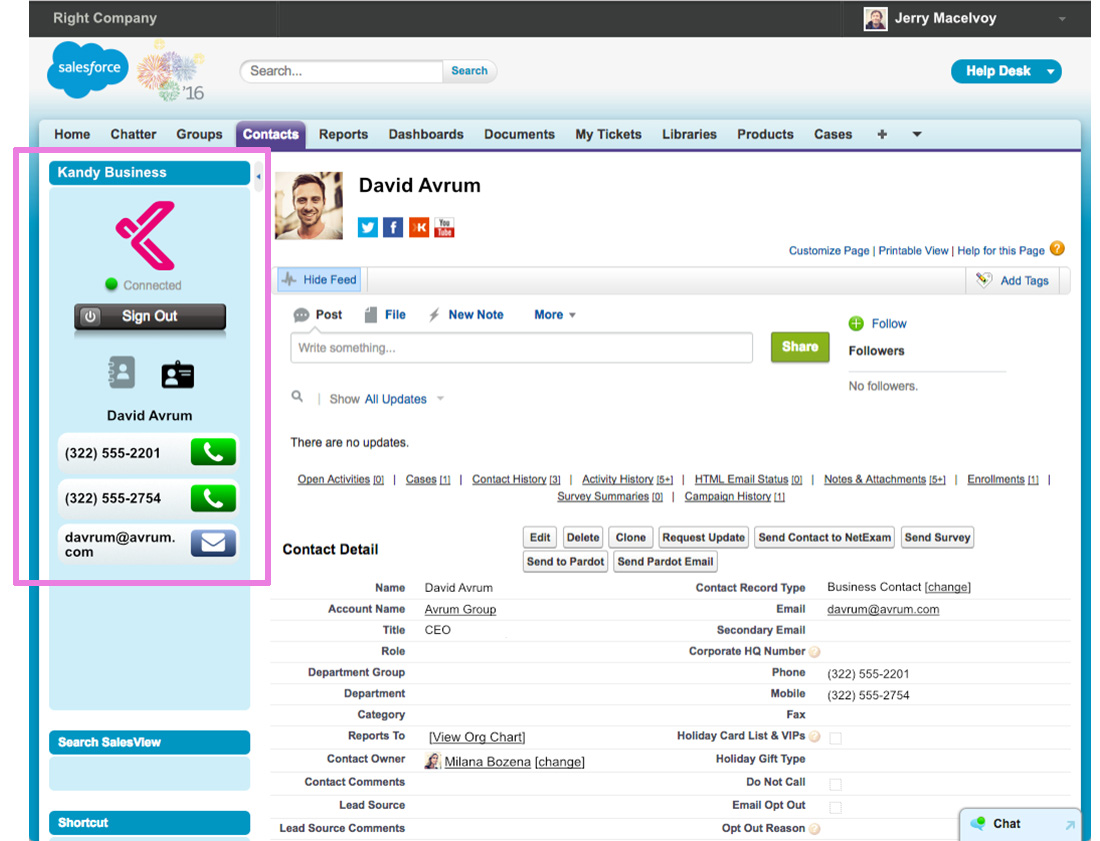
Task: Open the orange Klout icon
Action: click(x=419, y=227)
